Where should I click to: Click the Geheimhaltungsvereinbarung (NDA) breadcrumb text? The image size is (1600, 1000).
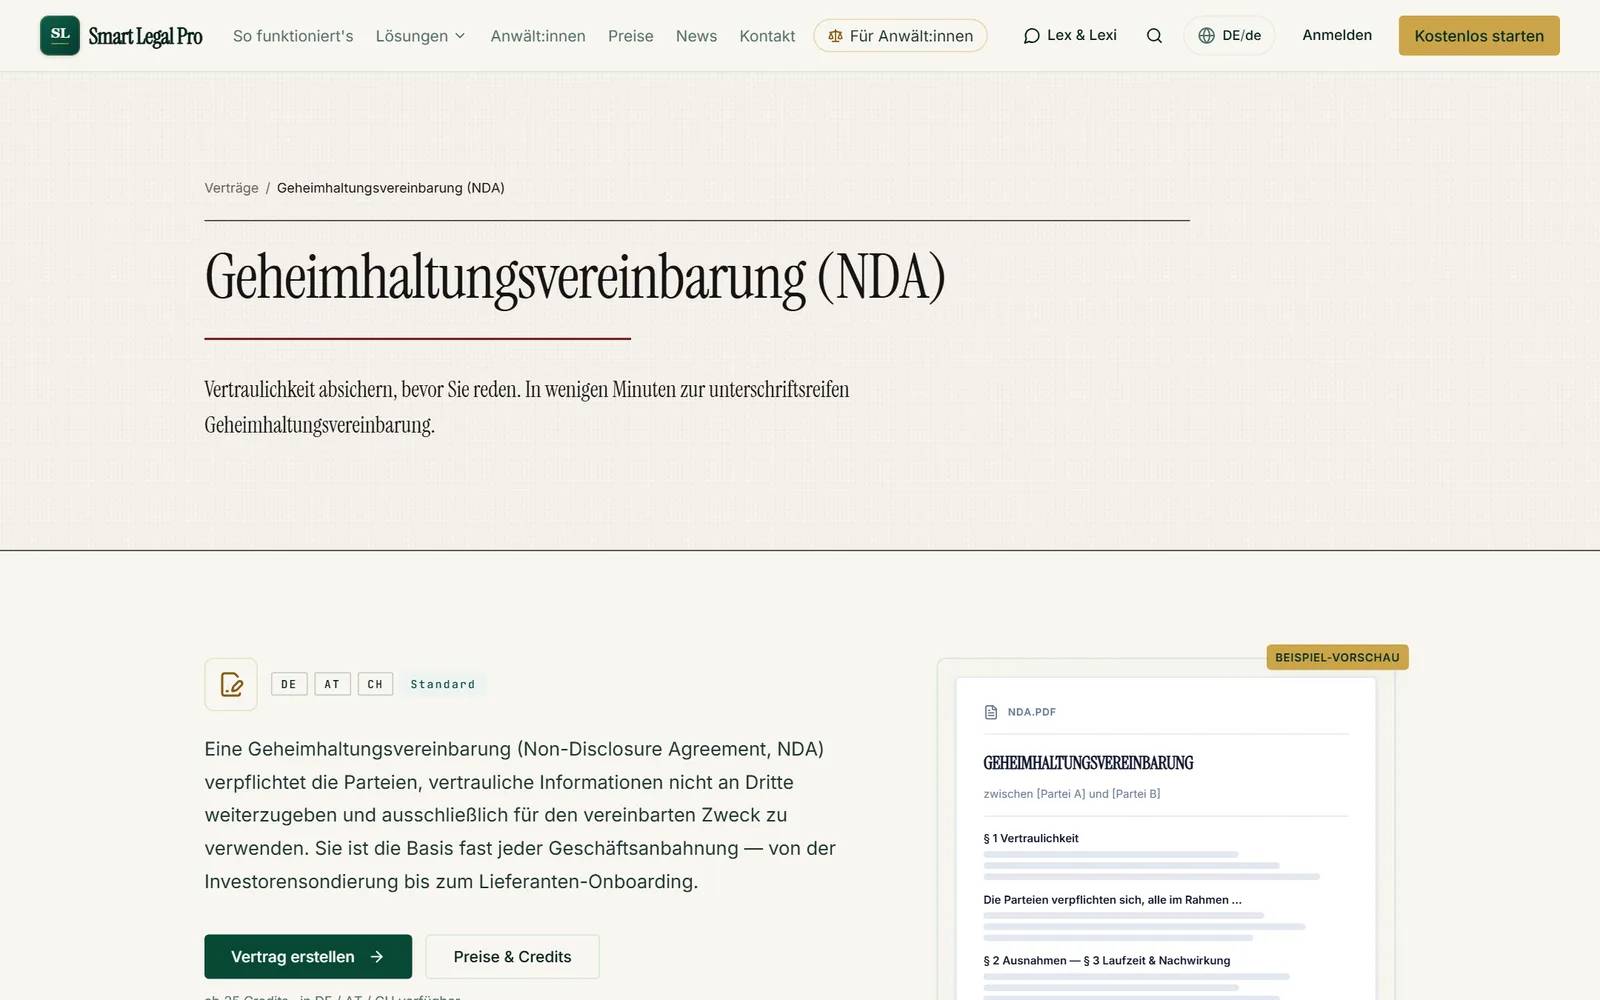pyautogui.click(x=391, y=188)
